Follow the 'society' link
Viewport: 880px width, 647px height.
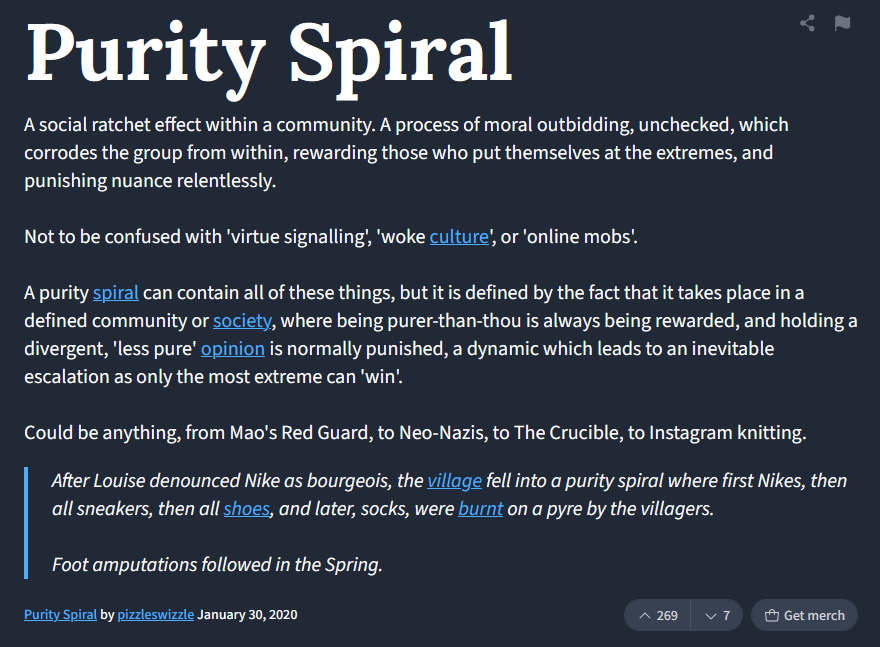[242, 321]
